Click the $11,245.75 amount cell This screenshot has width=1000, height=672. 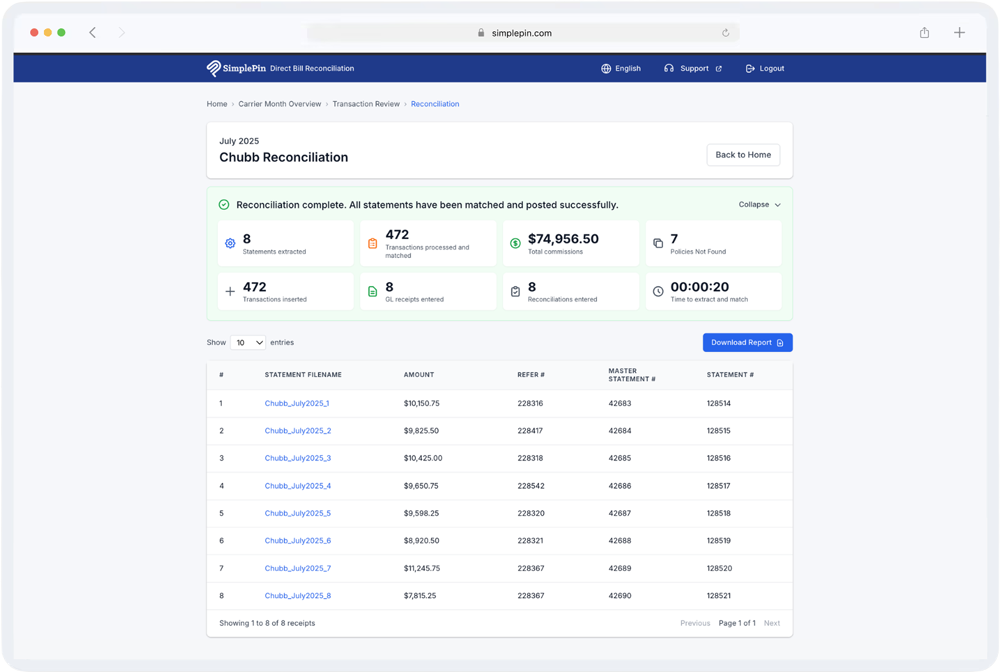422,568
